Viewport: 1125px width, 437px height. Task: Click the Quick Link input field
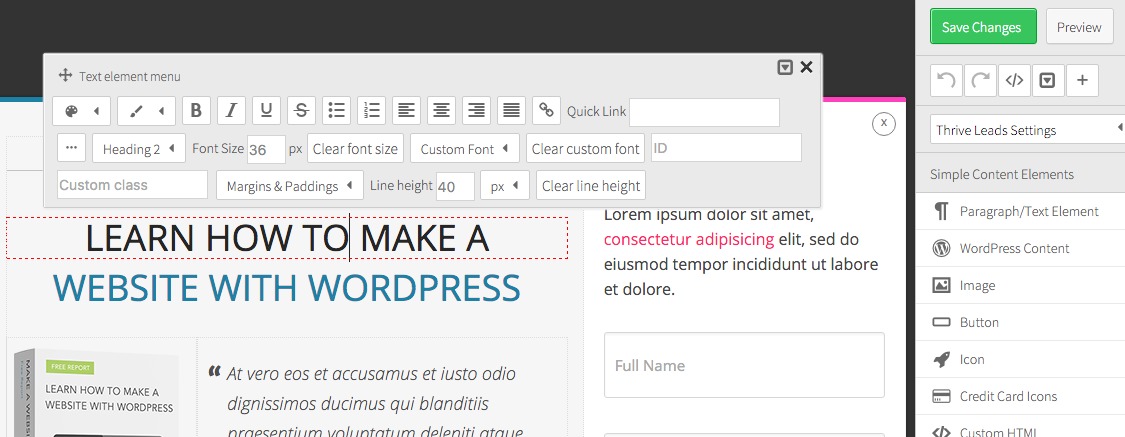click(704, 112)
